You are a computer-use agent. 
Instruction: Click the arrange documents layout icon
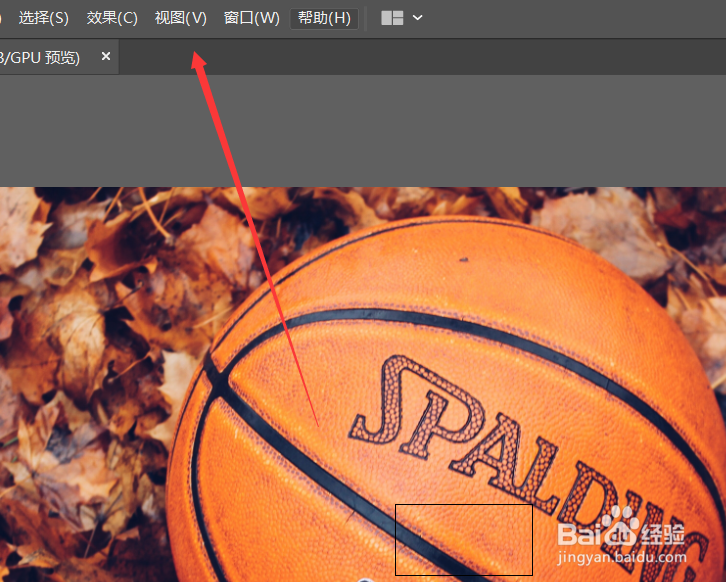(392, 18)
